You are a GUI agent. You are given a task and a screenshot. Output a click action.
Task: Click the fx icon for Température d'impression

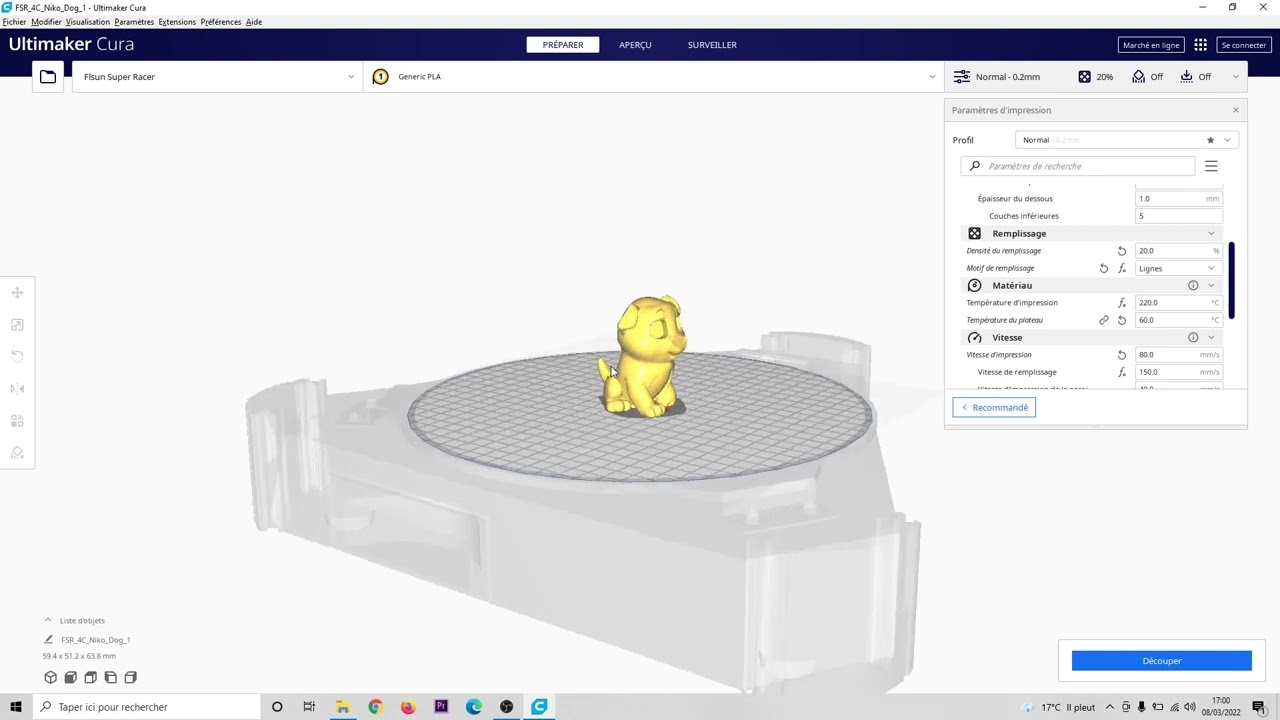point(1122,303)
